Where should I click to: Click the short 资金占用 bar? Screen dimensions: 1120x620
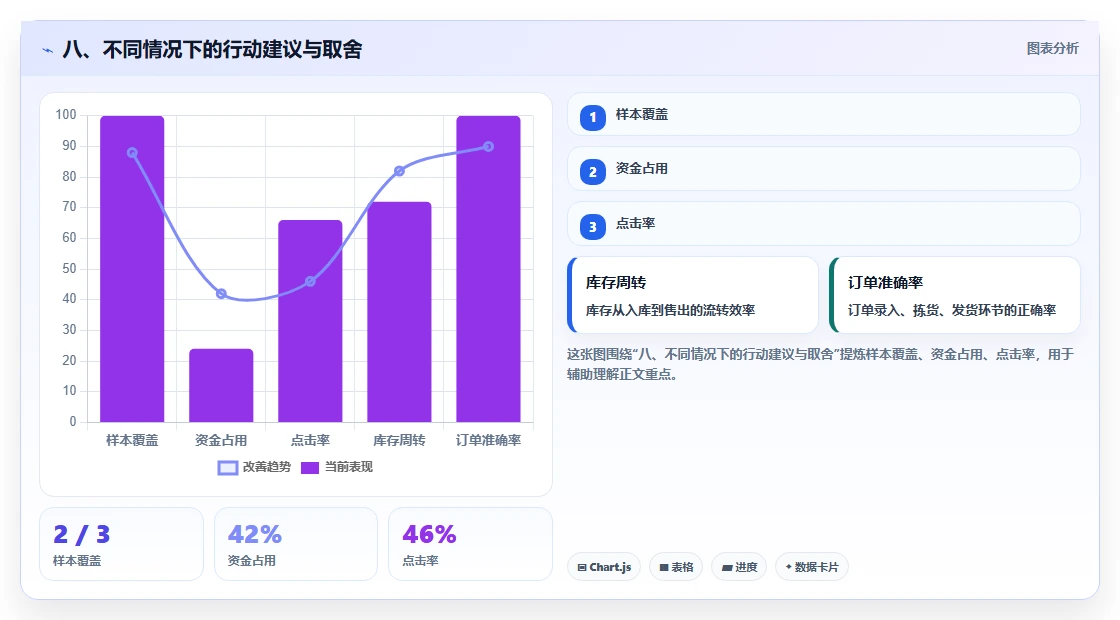point(221,385)
